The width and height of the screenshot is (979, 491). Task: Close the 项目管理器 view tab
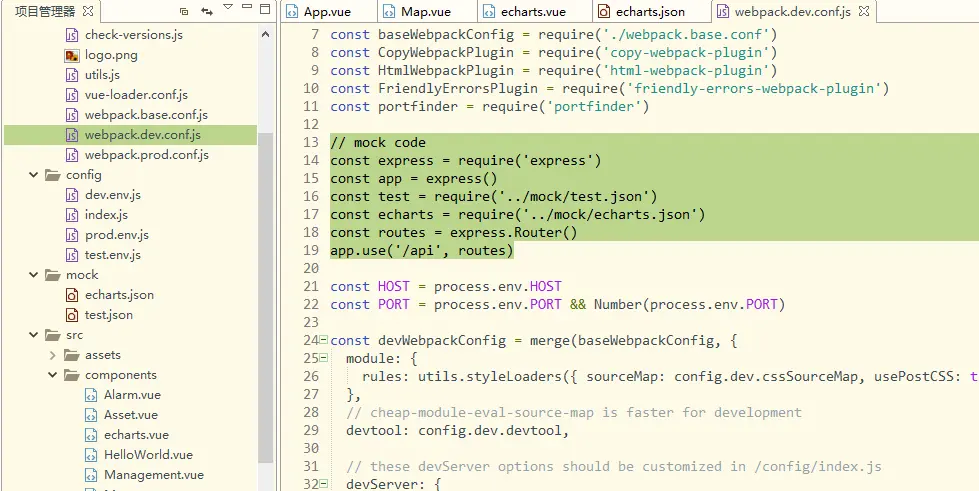click(88, 11)
